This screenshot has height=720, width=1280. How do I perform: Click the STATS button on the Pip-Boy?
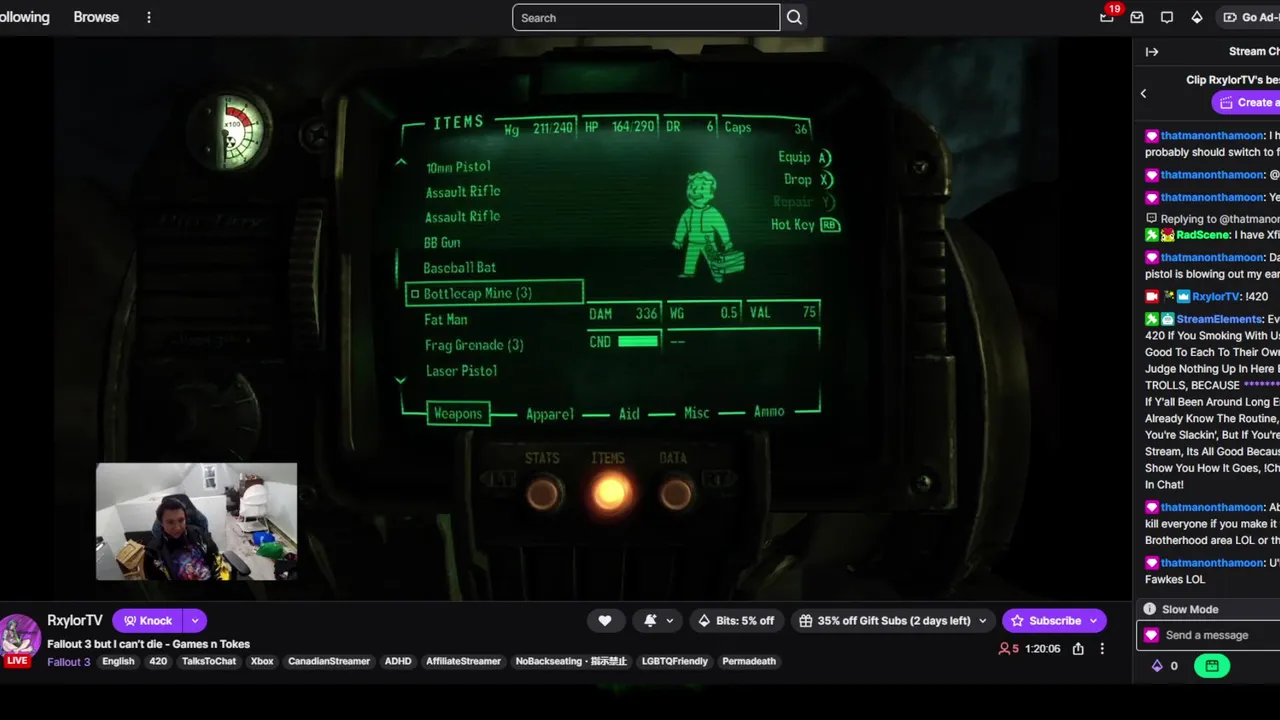click(543, 492)
